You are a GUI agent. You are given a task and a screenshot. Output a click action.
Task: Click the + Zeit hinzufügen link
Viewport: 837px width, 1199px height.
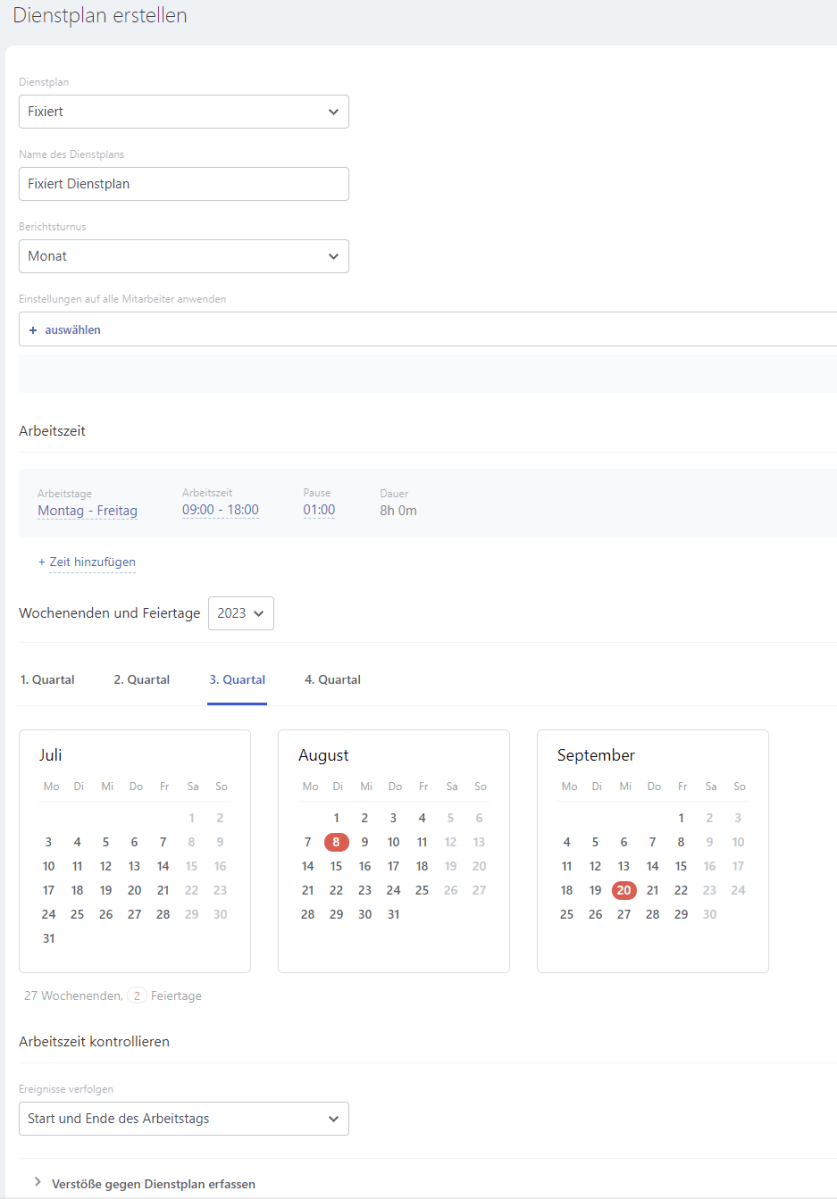[x=87, y=563]
